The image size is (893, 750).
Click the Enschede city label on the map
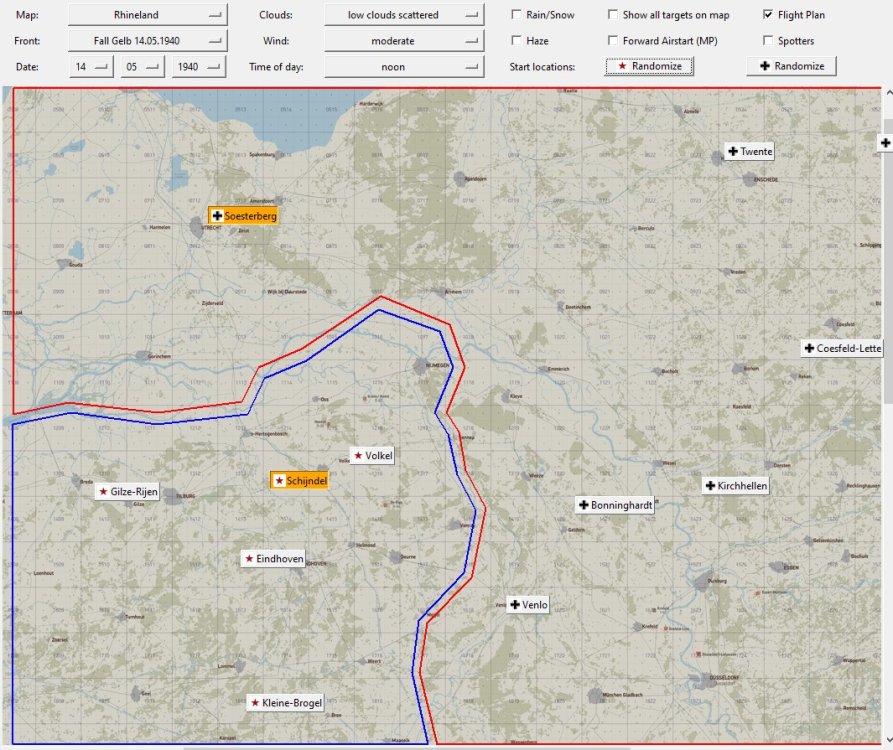[766, 179]
